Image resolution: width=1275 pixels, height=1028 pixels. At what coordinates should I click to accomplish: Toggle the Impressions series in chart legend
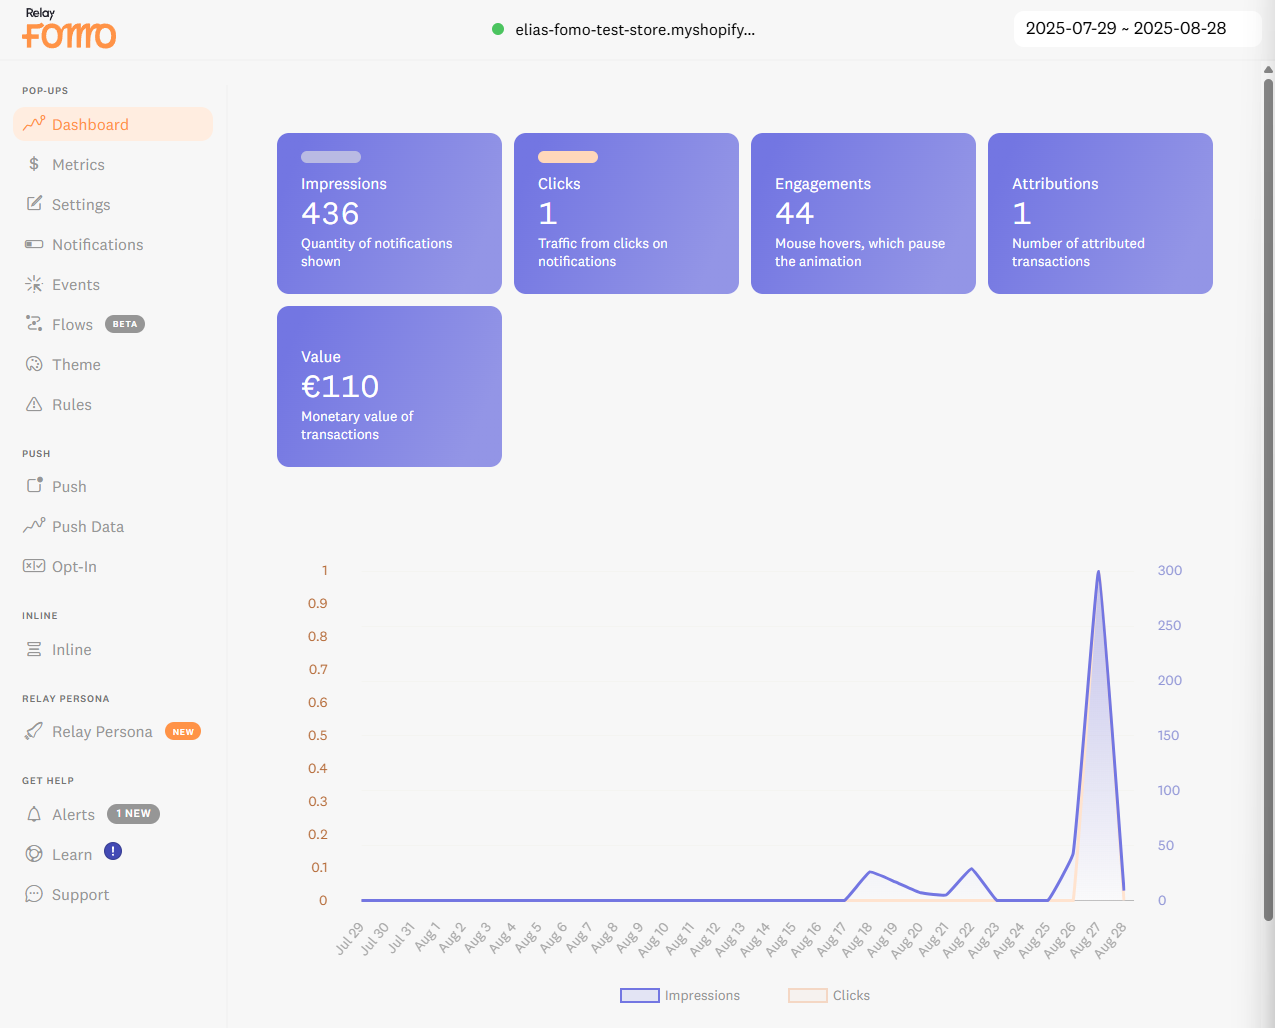680,995
